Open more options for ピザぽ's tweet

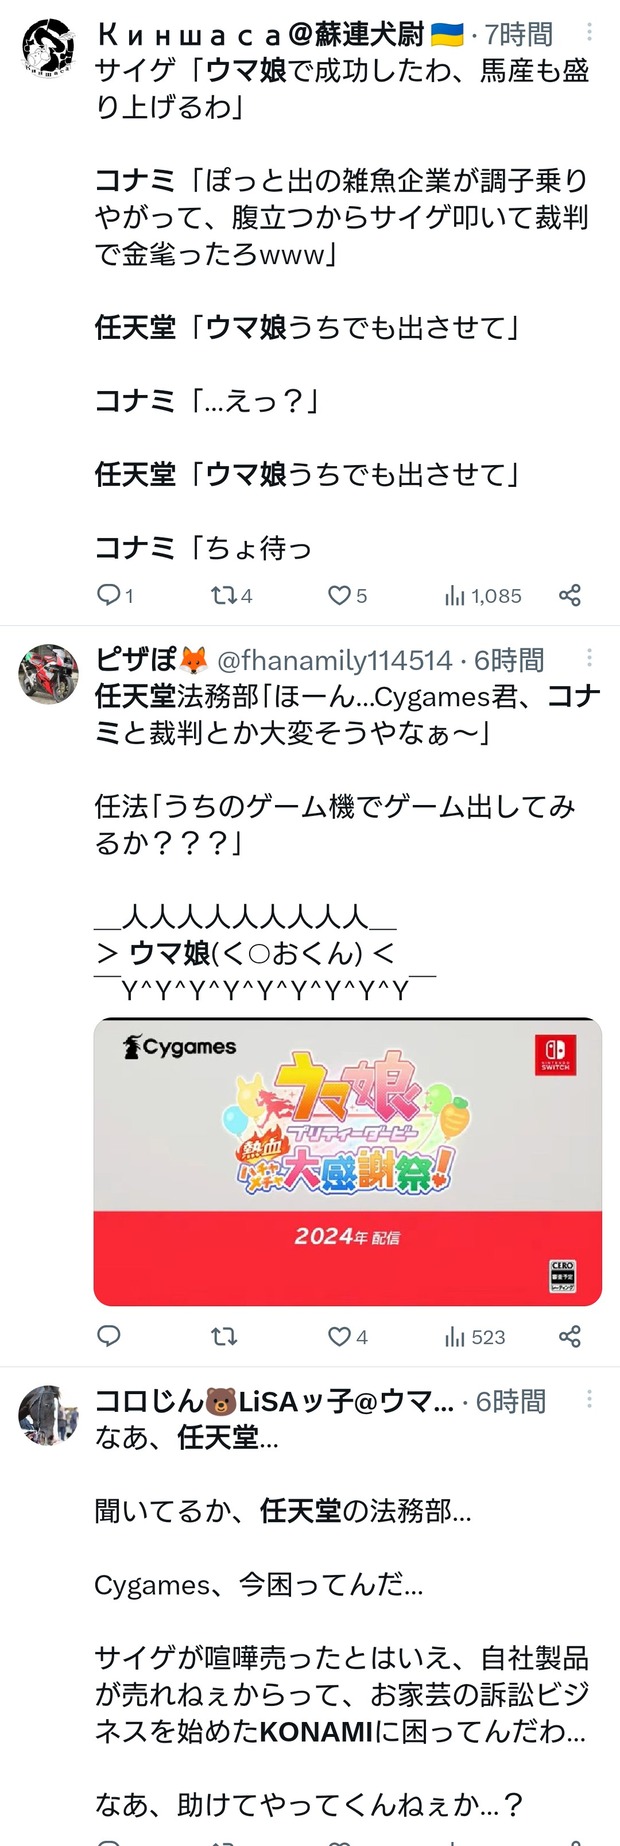tap(589, 657)
